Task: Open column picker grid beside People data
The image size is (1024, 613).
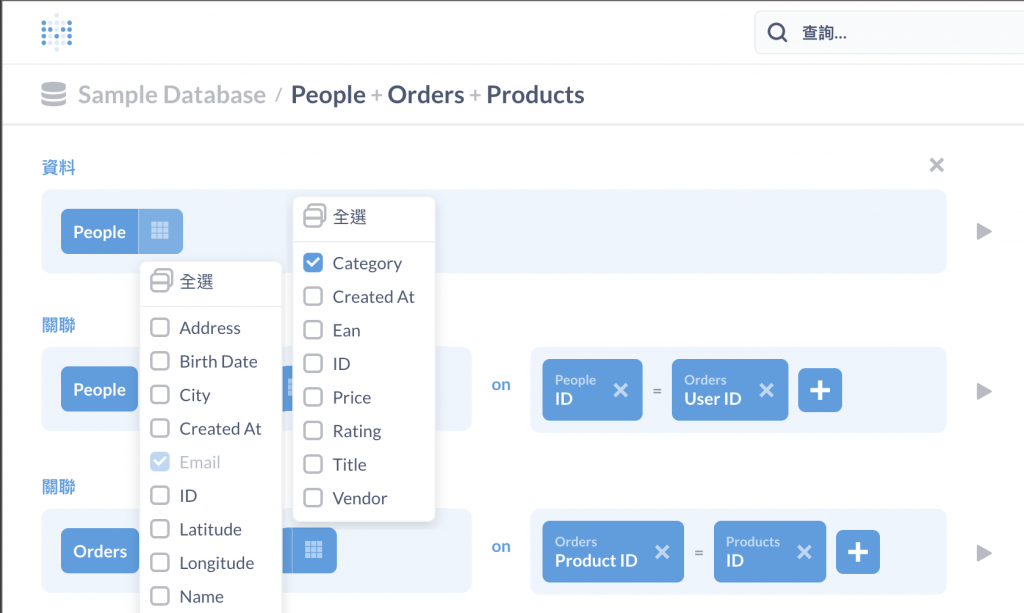Action: [160, 231]
